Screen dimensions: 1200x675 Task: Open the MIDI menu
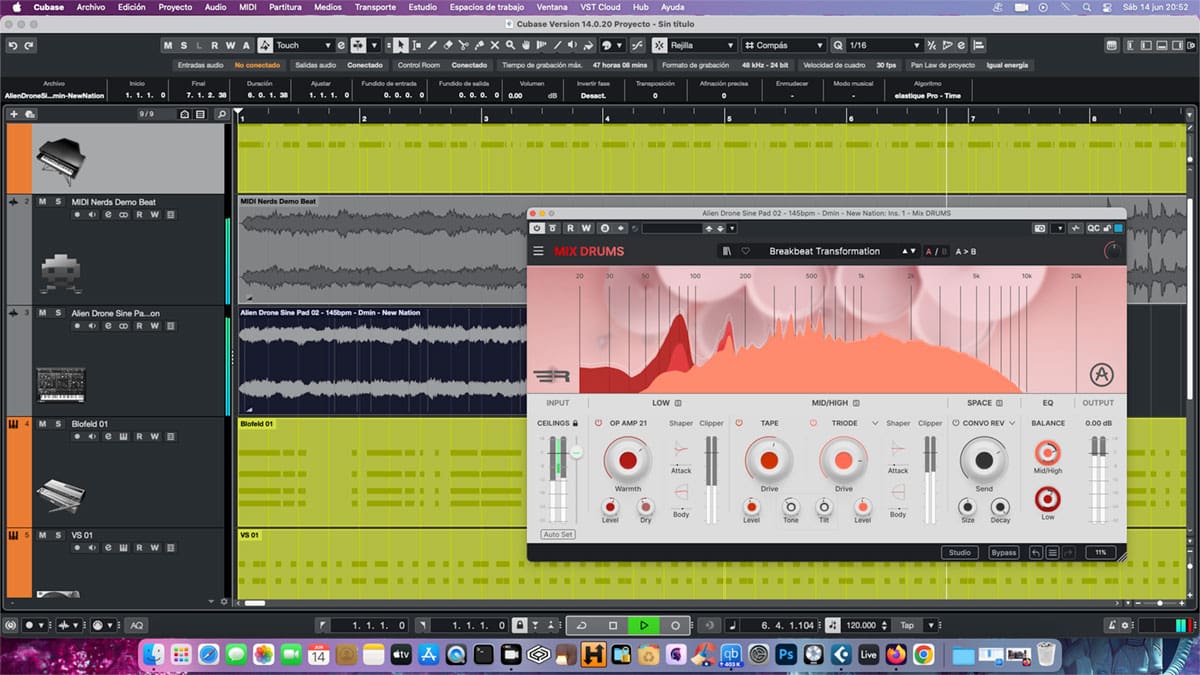coord(247,7)
